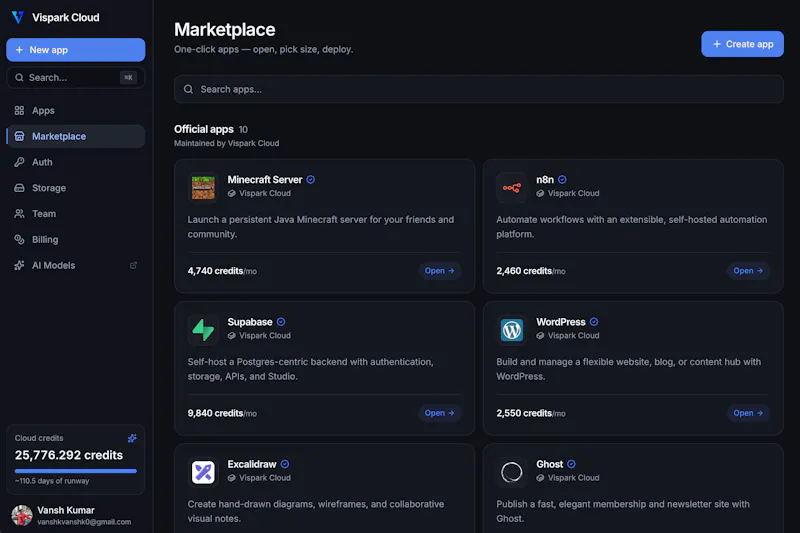Click the verified badge next to WordPress
This screenshot has width=800, height=533.
click(x=594, y=322)
